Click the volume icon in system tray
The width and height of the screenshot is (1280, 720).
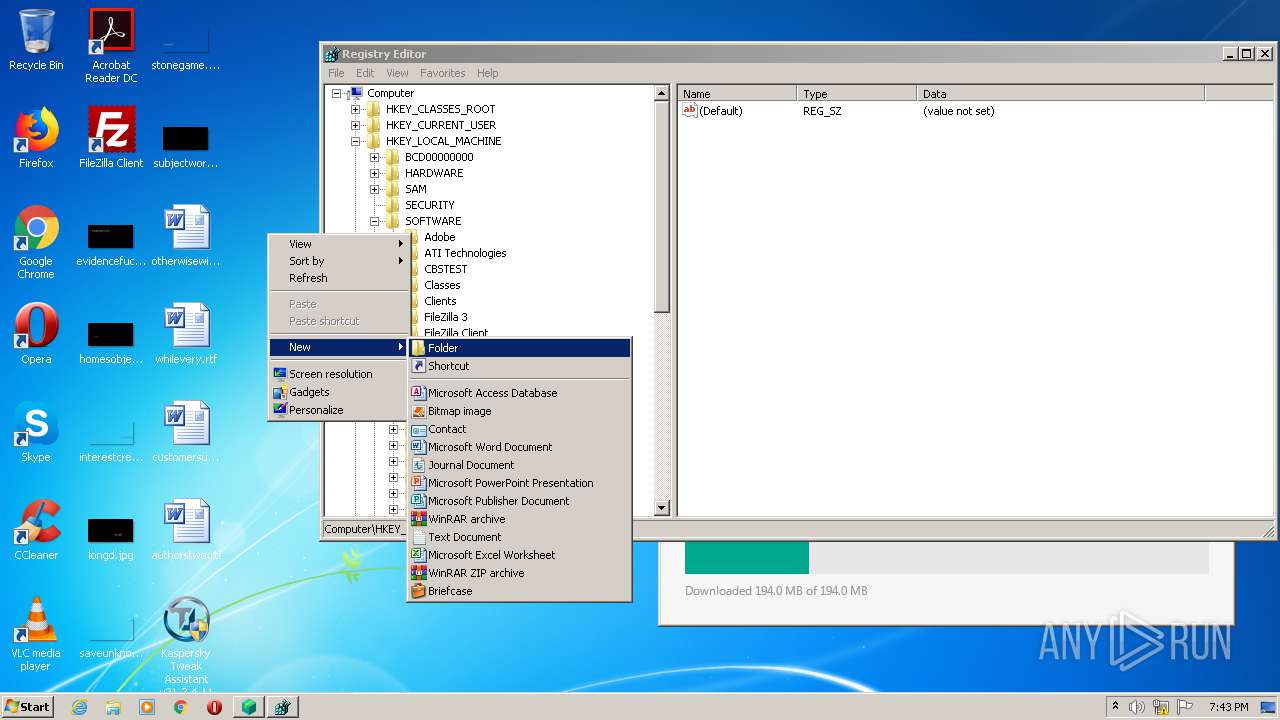pos(1137,707)
